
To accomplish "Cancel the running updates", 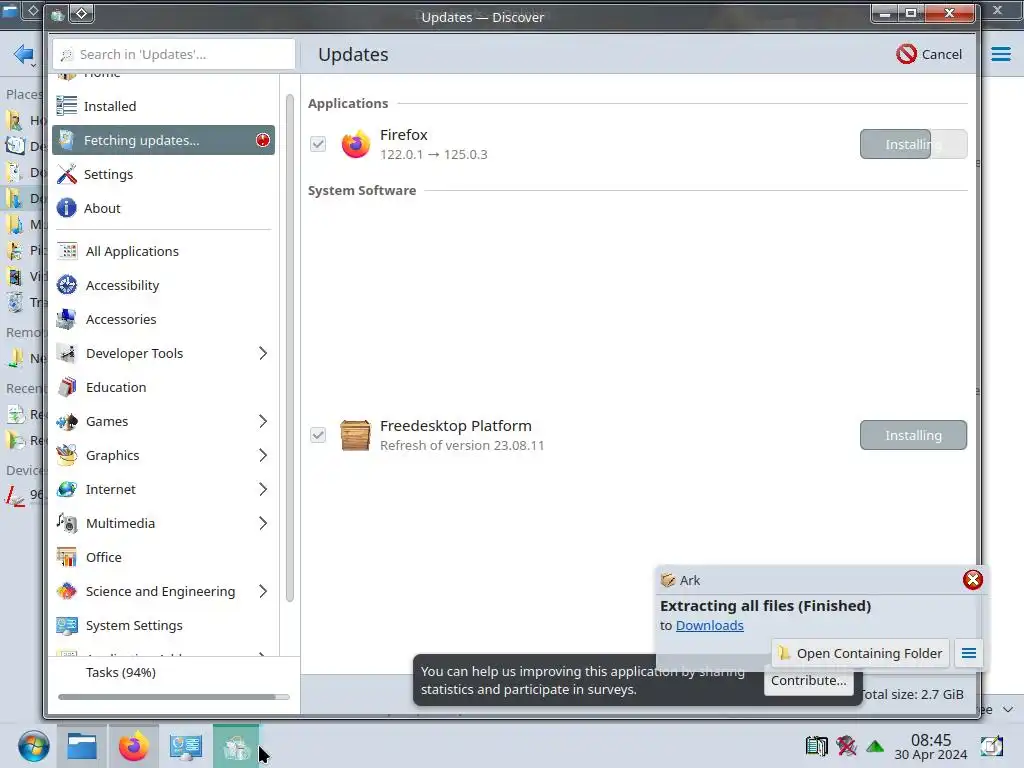I will tap(929, 54).
